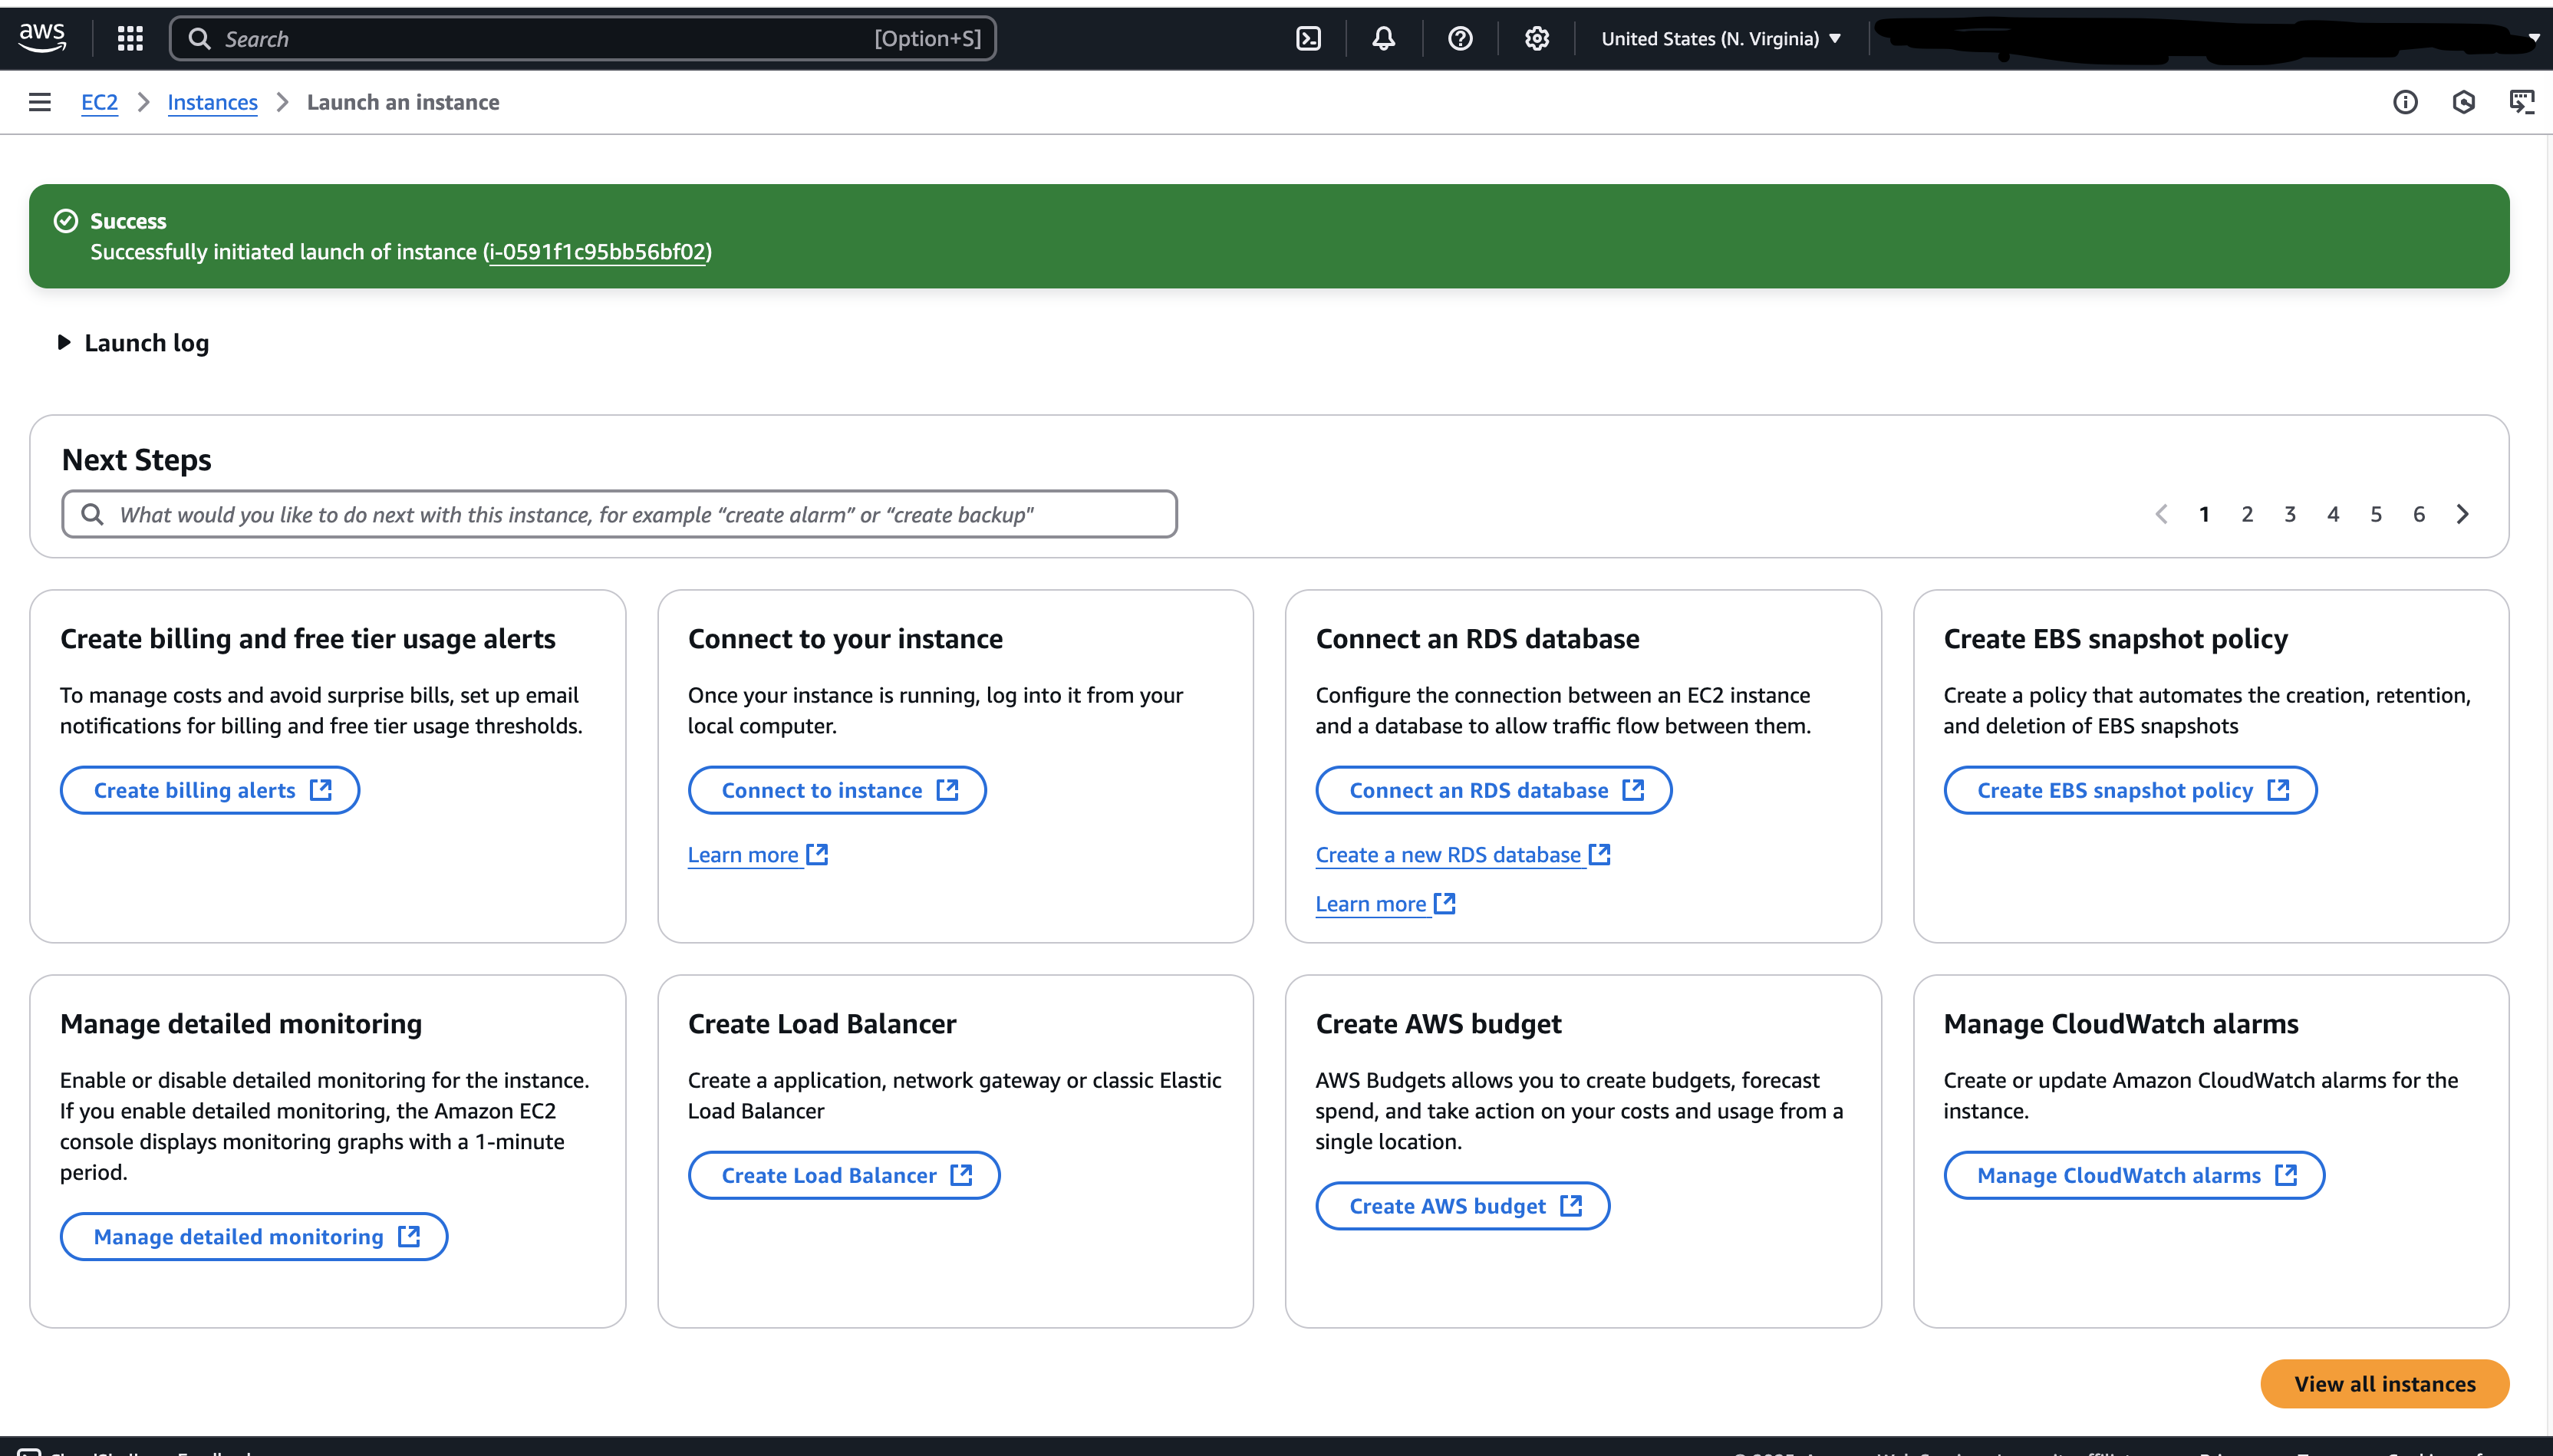Focus the Next Steps search field
2553x1456 pixels.
click(x=619, y=514)
